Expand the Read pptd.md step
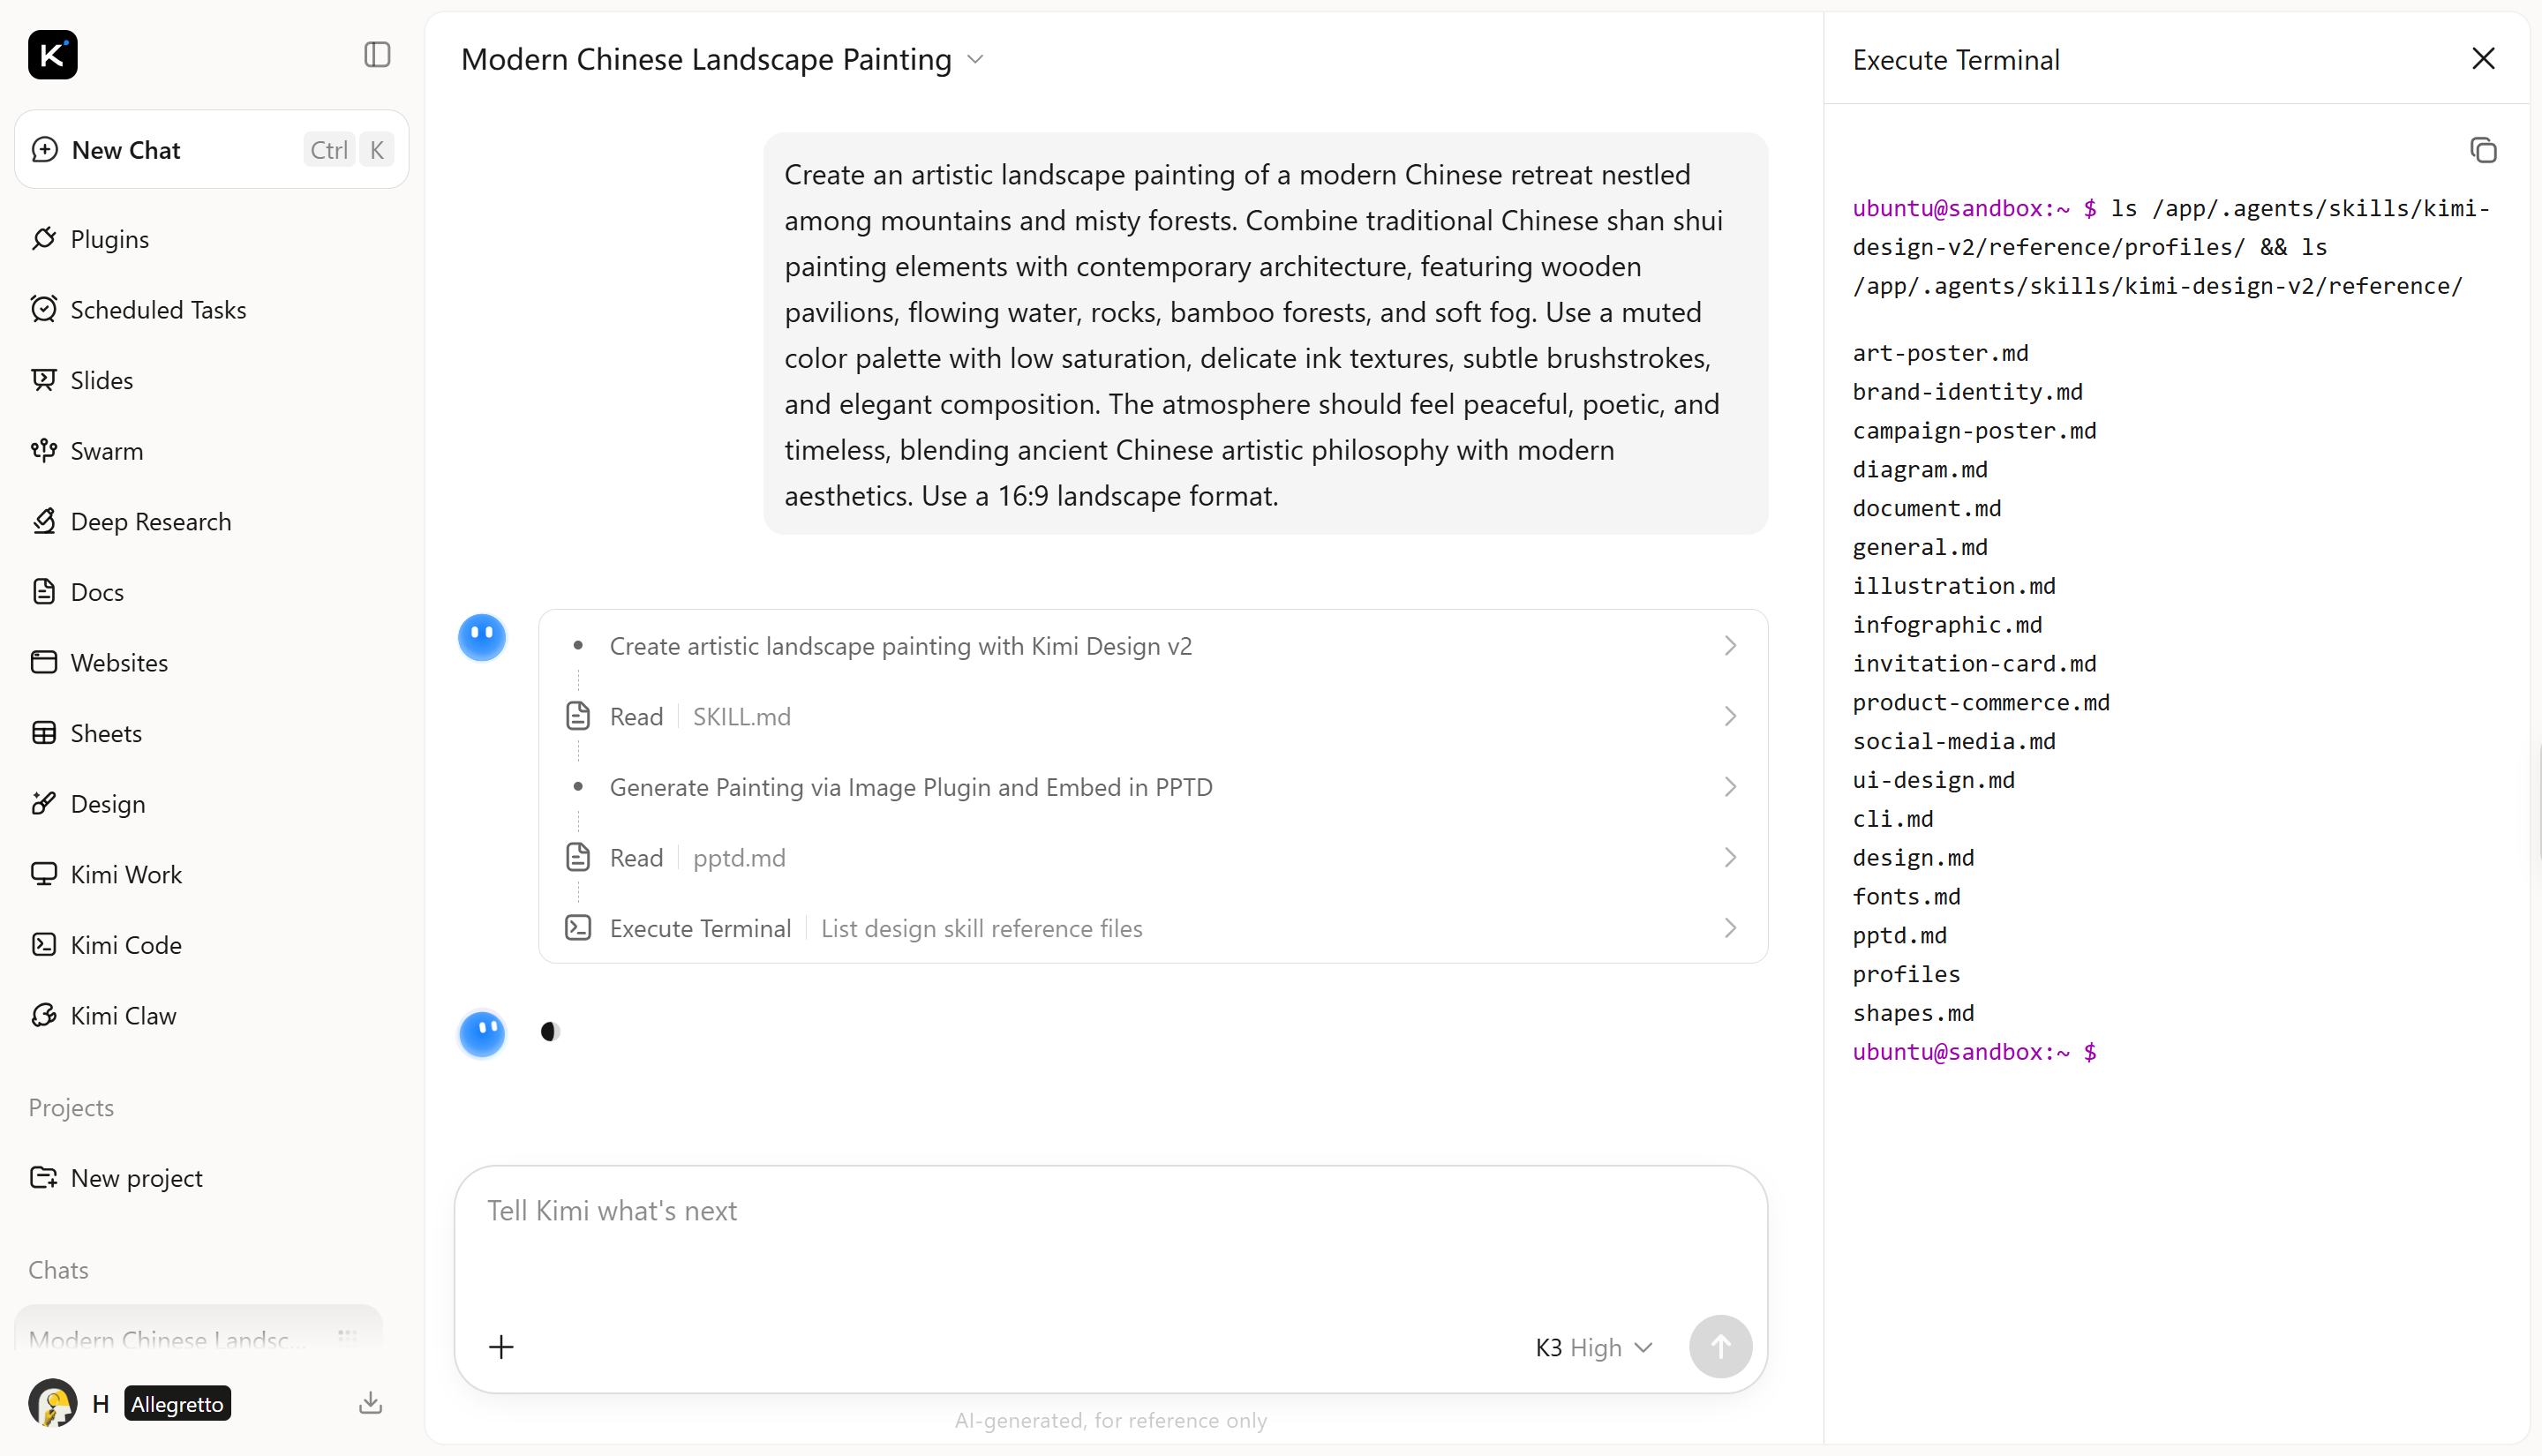The height and width of the screenshot is (1456, 2542). point(1152,858)
